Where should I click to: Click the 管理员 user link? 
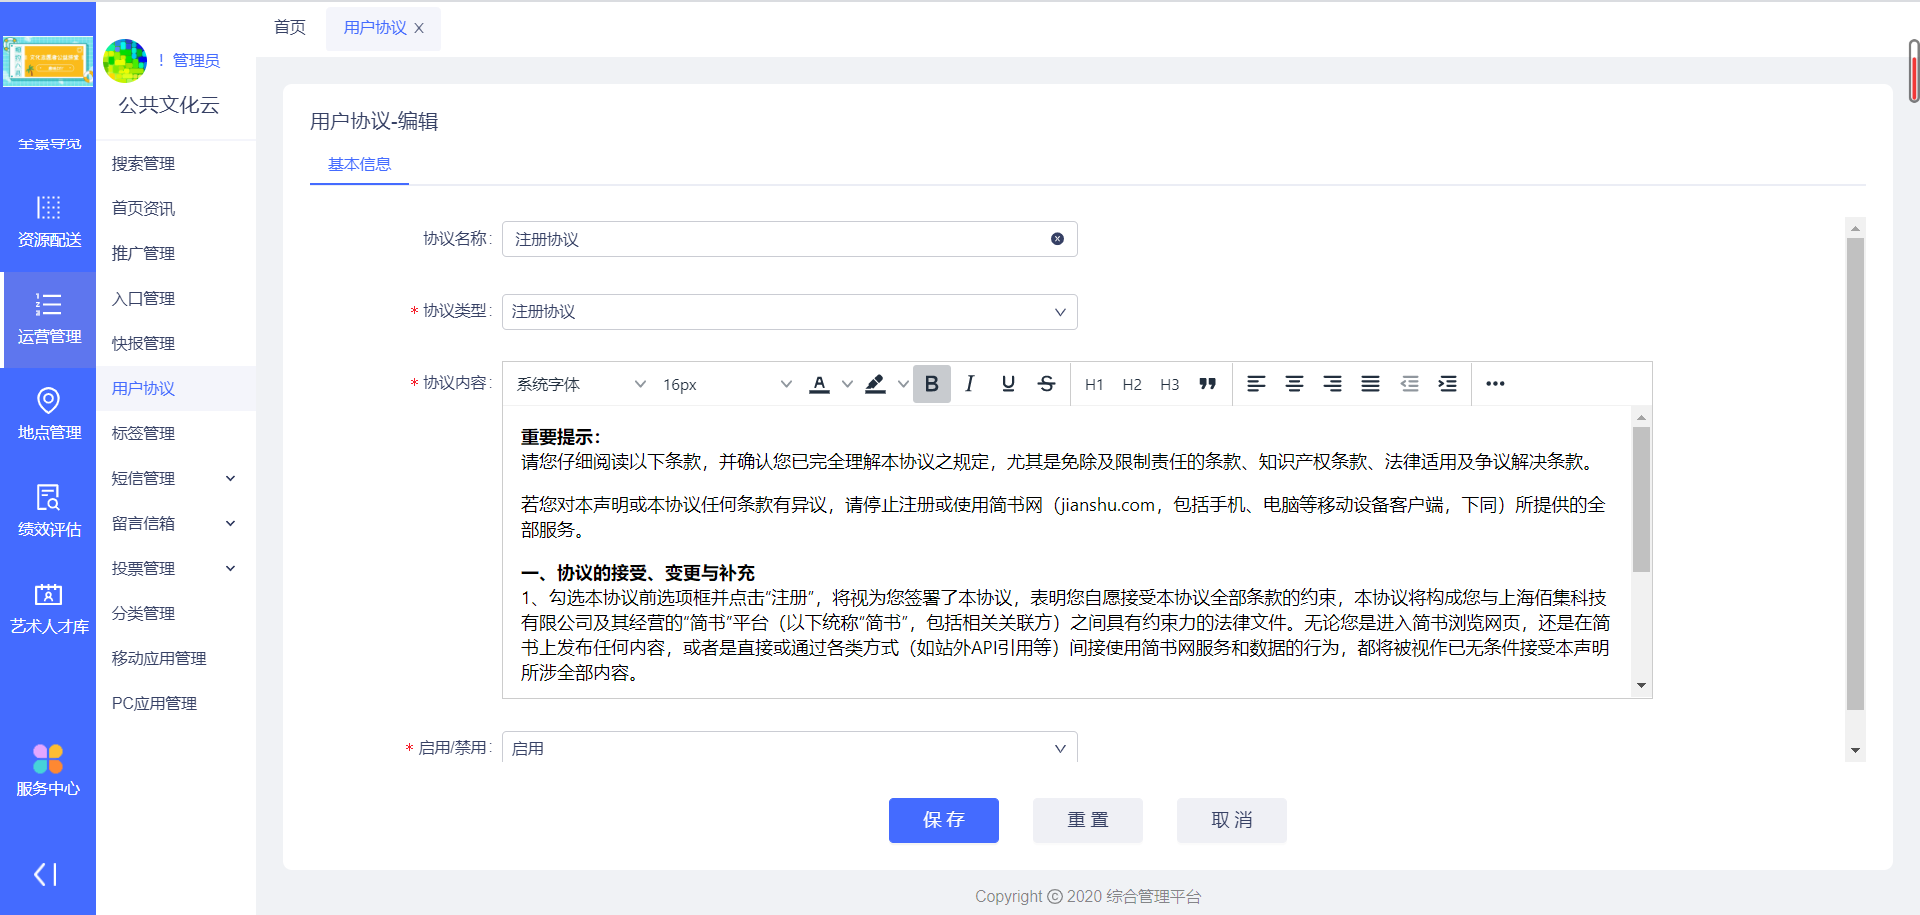196,61
